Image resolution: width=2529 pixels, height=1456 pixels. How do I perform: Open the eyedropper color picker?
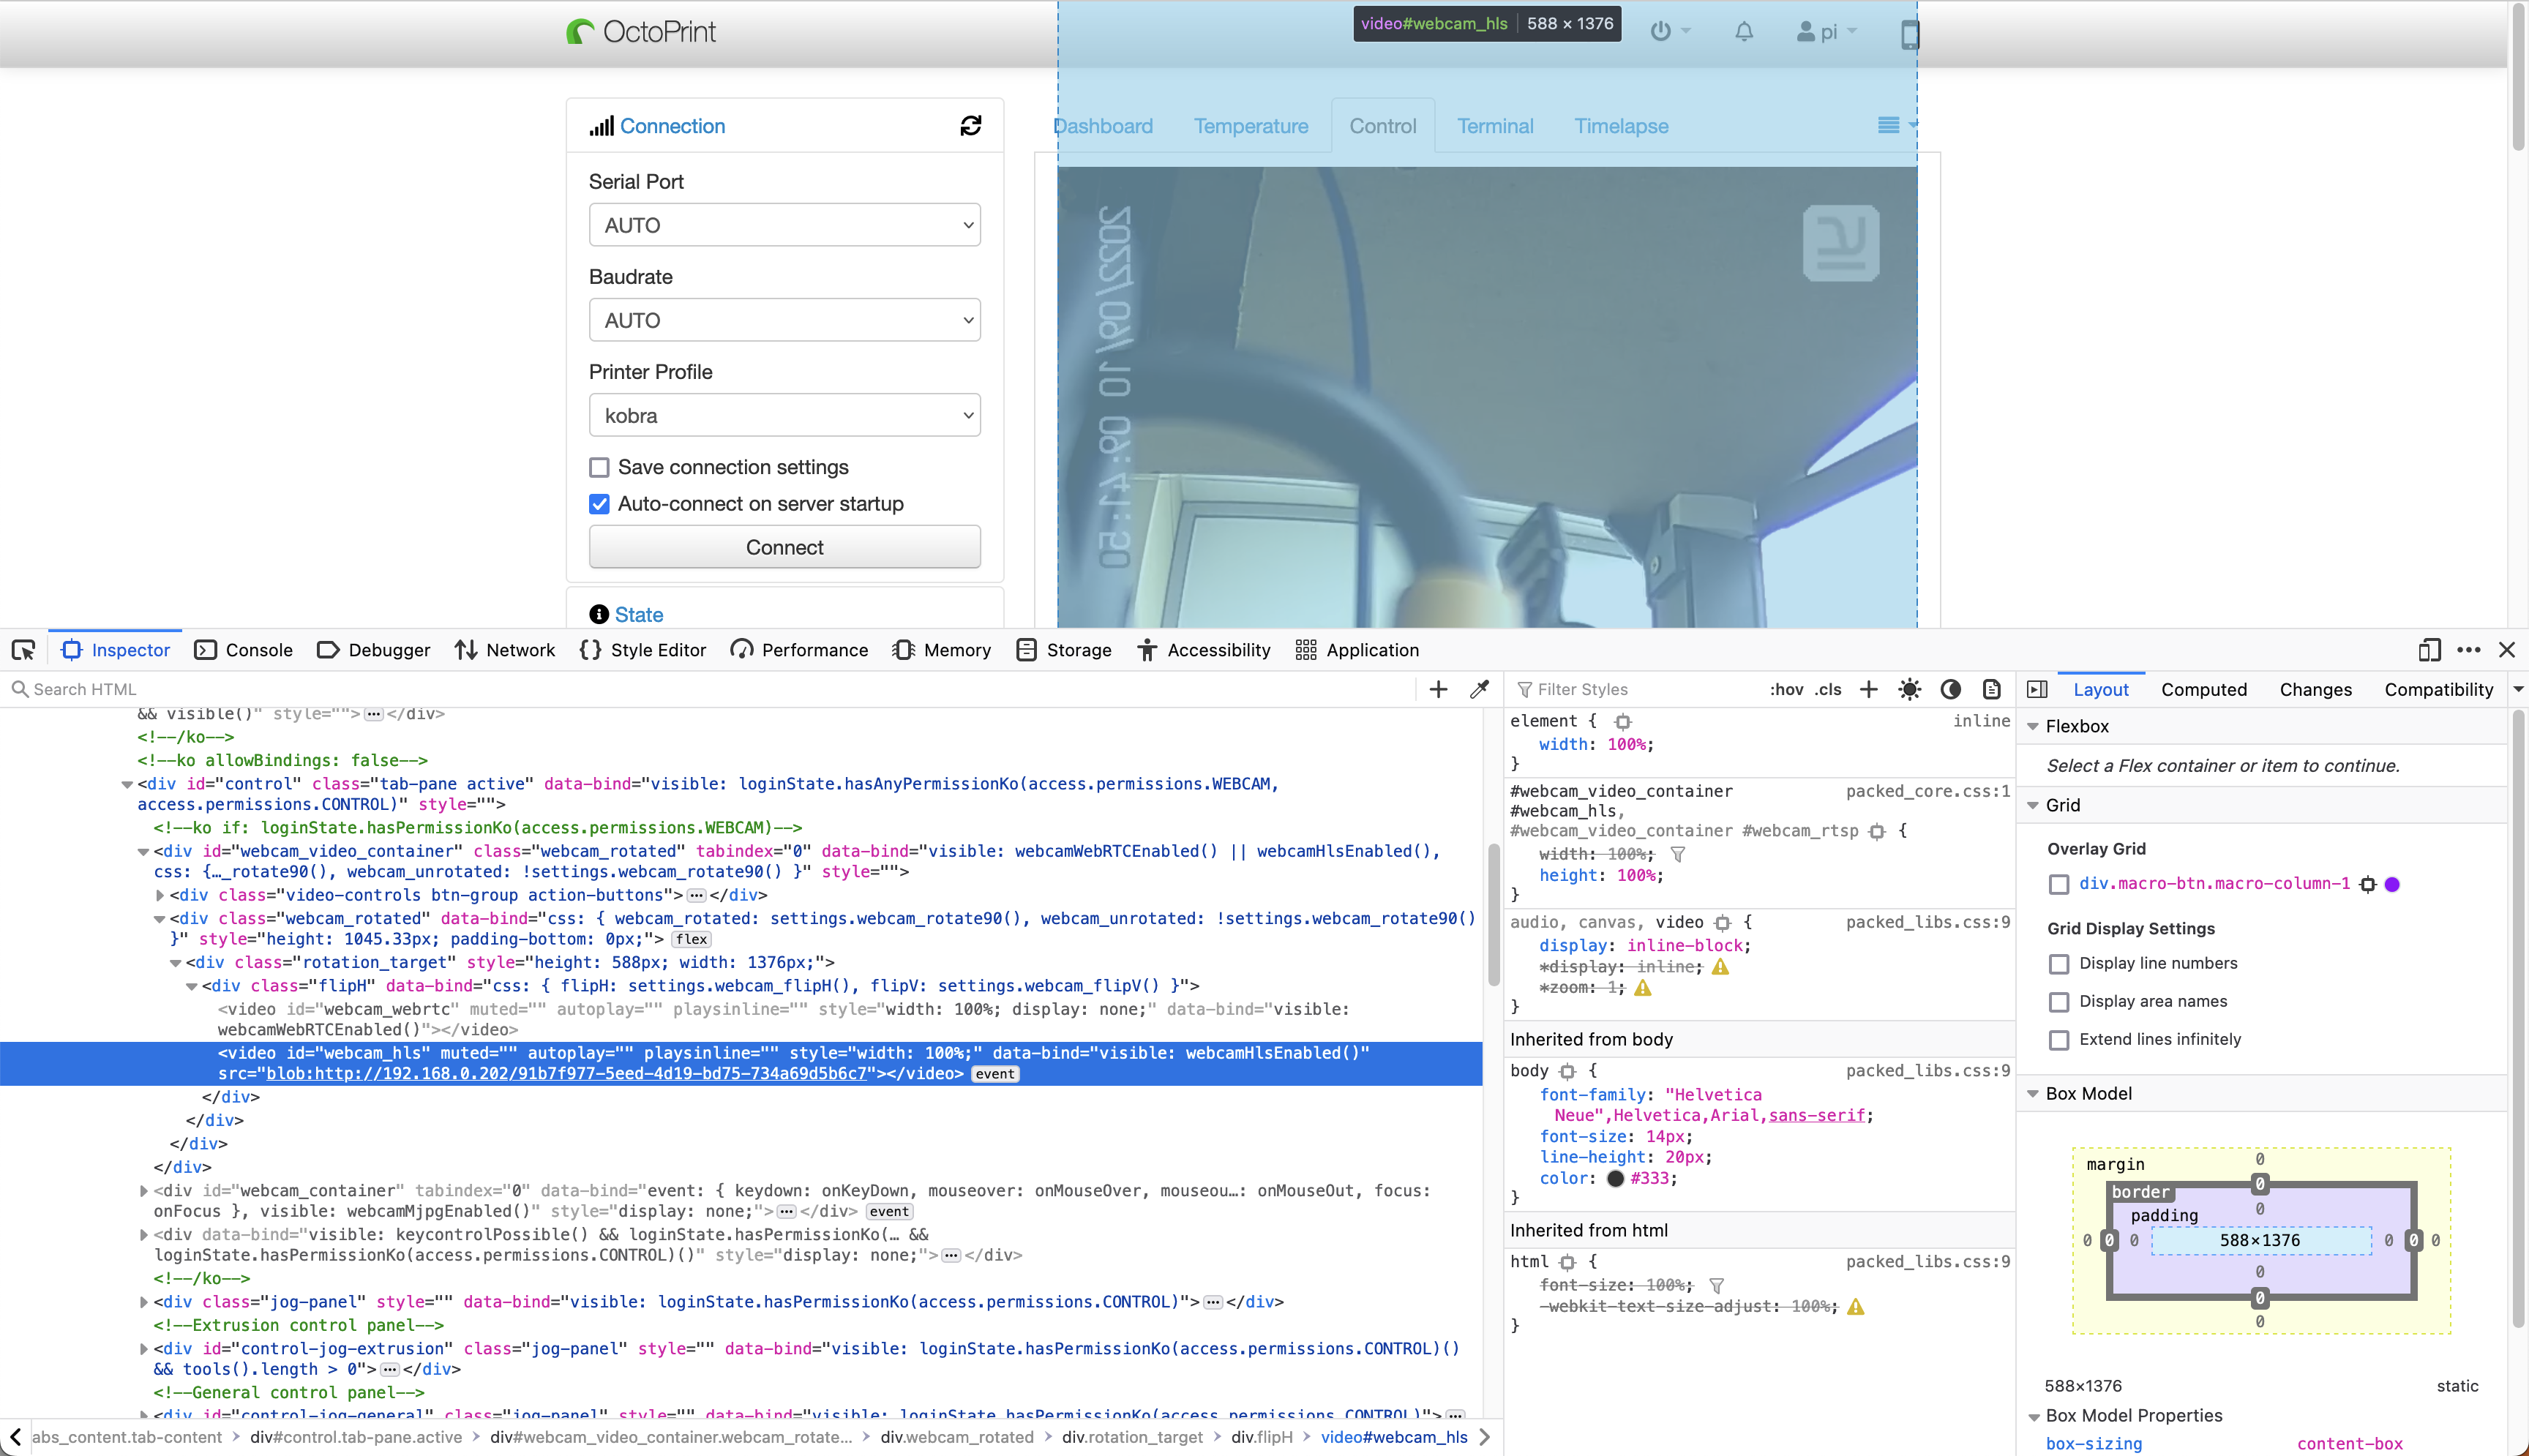pyautogui.click(x=1479, y=689)
